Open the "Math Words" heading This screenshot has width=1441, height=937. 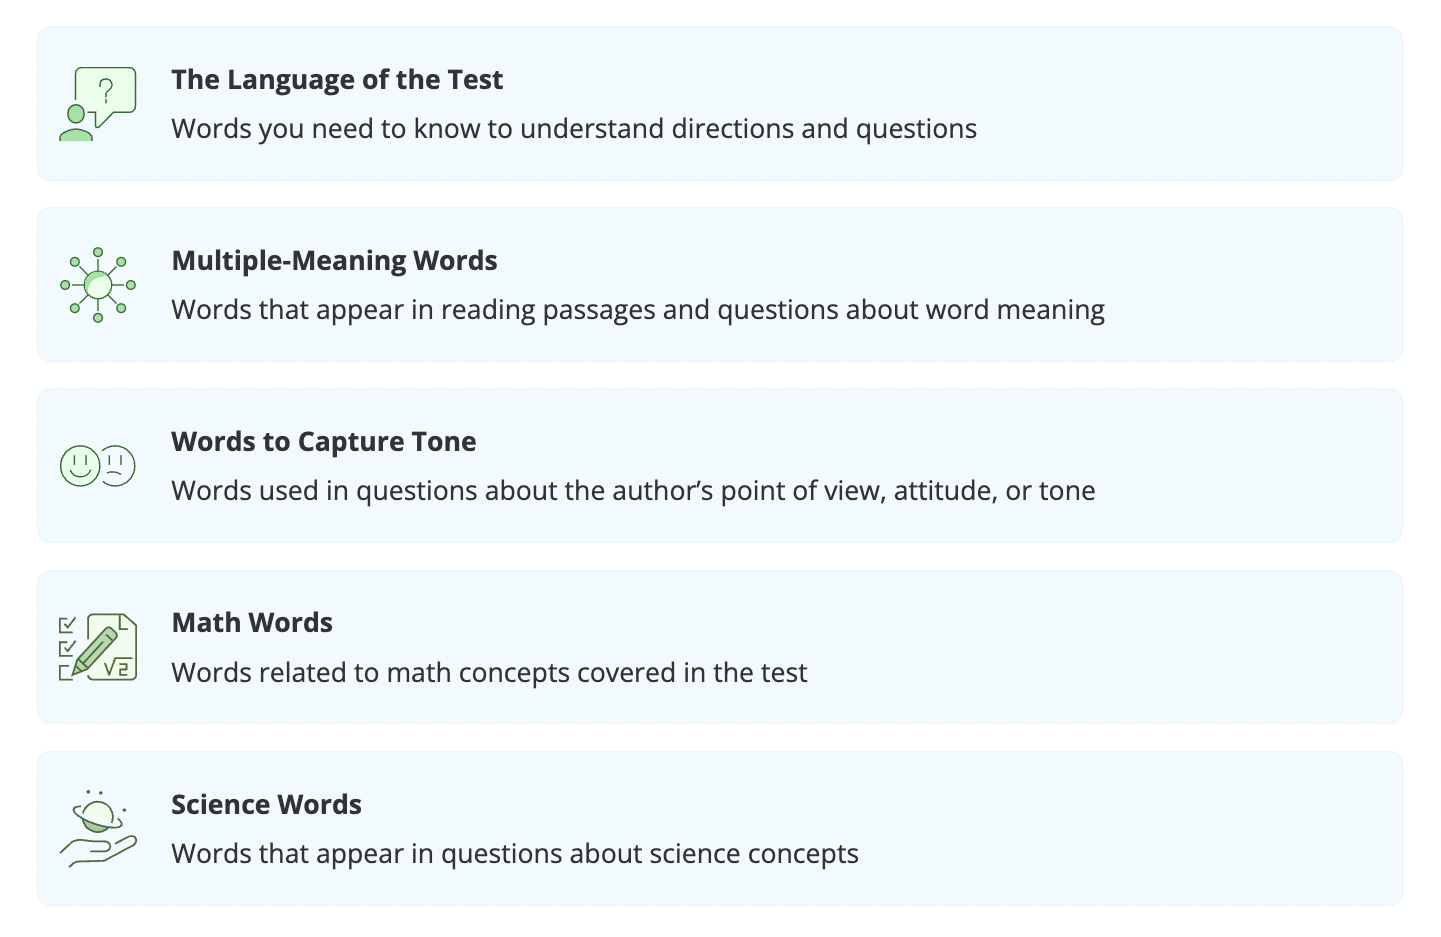tap(252, 623)
